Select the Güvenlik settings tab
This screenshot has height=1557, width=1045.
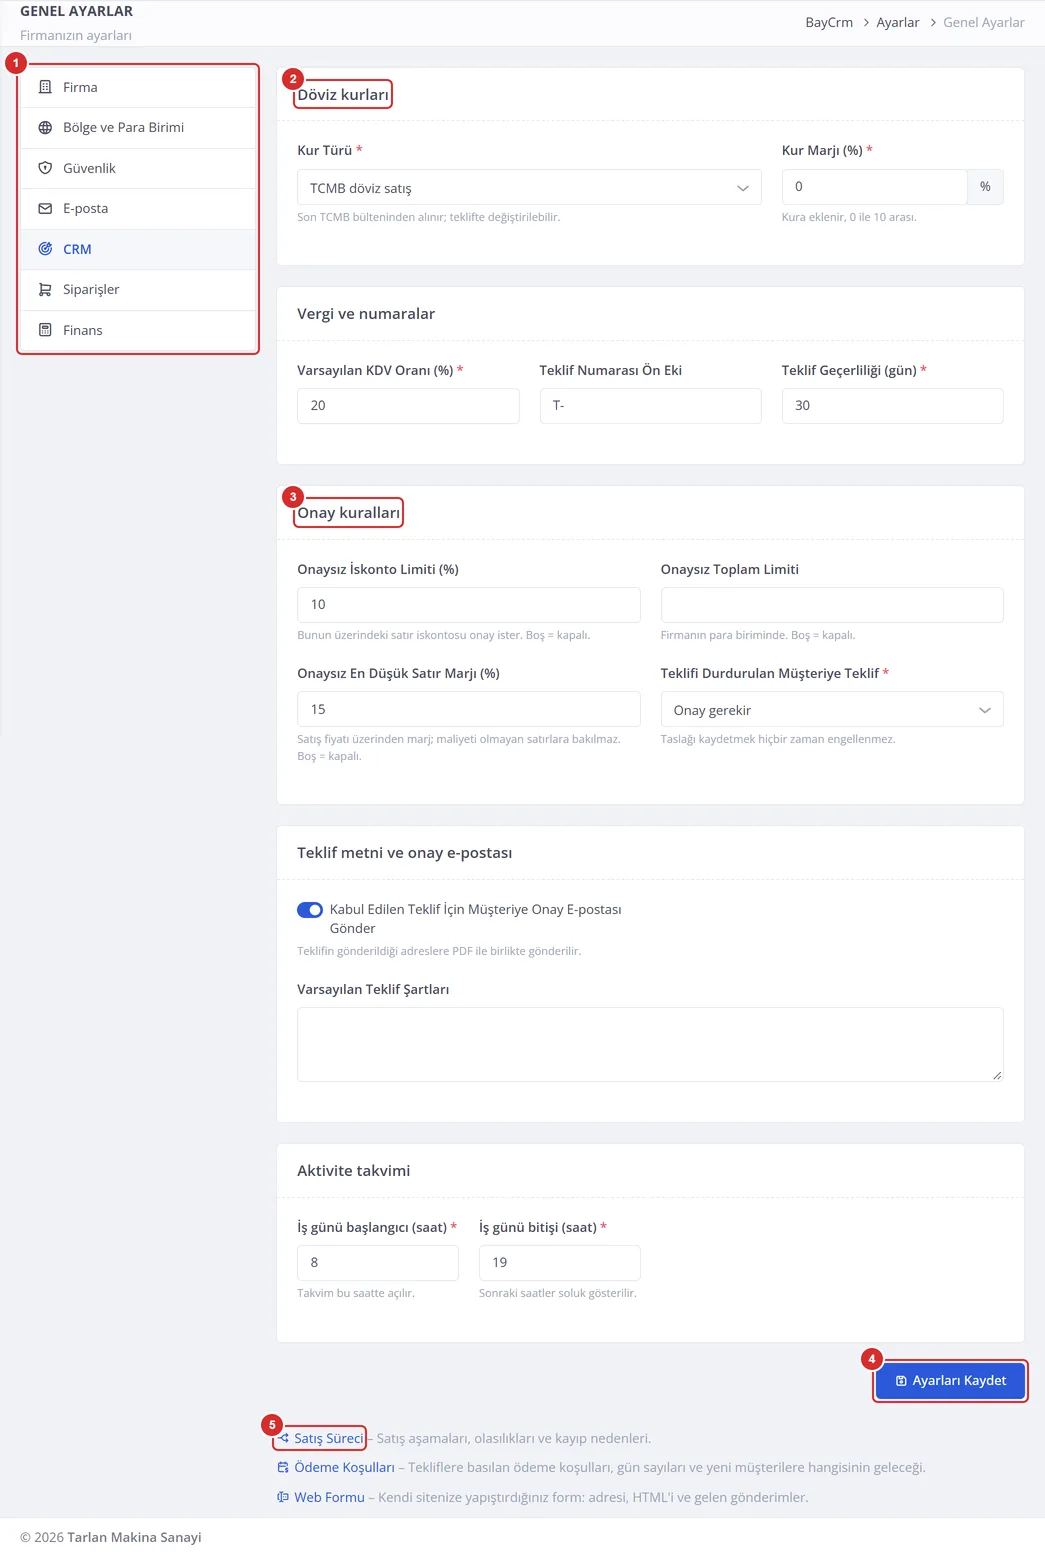coord(138,168)
